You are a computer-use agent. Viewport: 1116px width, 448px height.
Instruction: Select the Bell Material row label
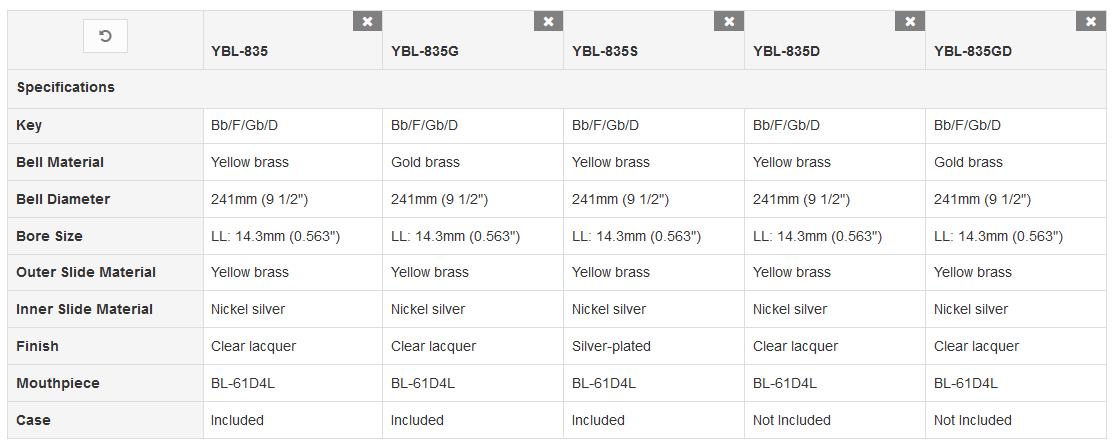coord(60,162)
